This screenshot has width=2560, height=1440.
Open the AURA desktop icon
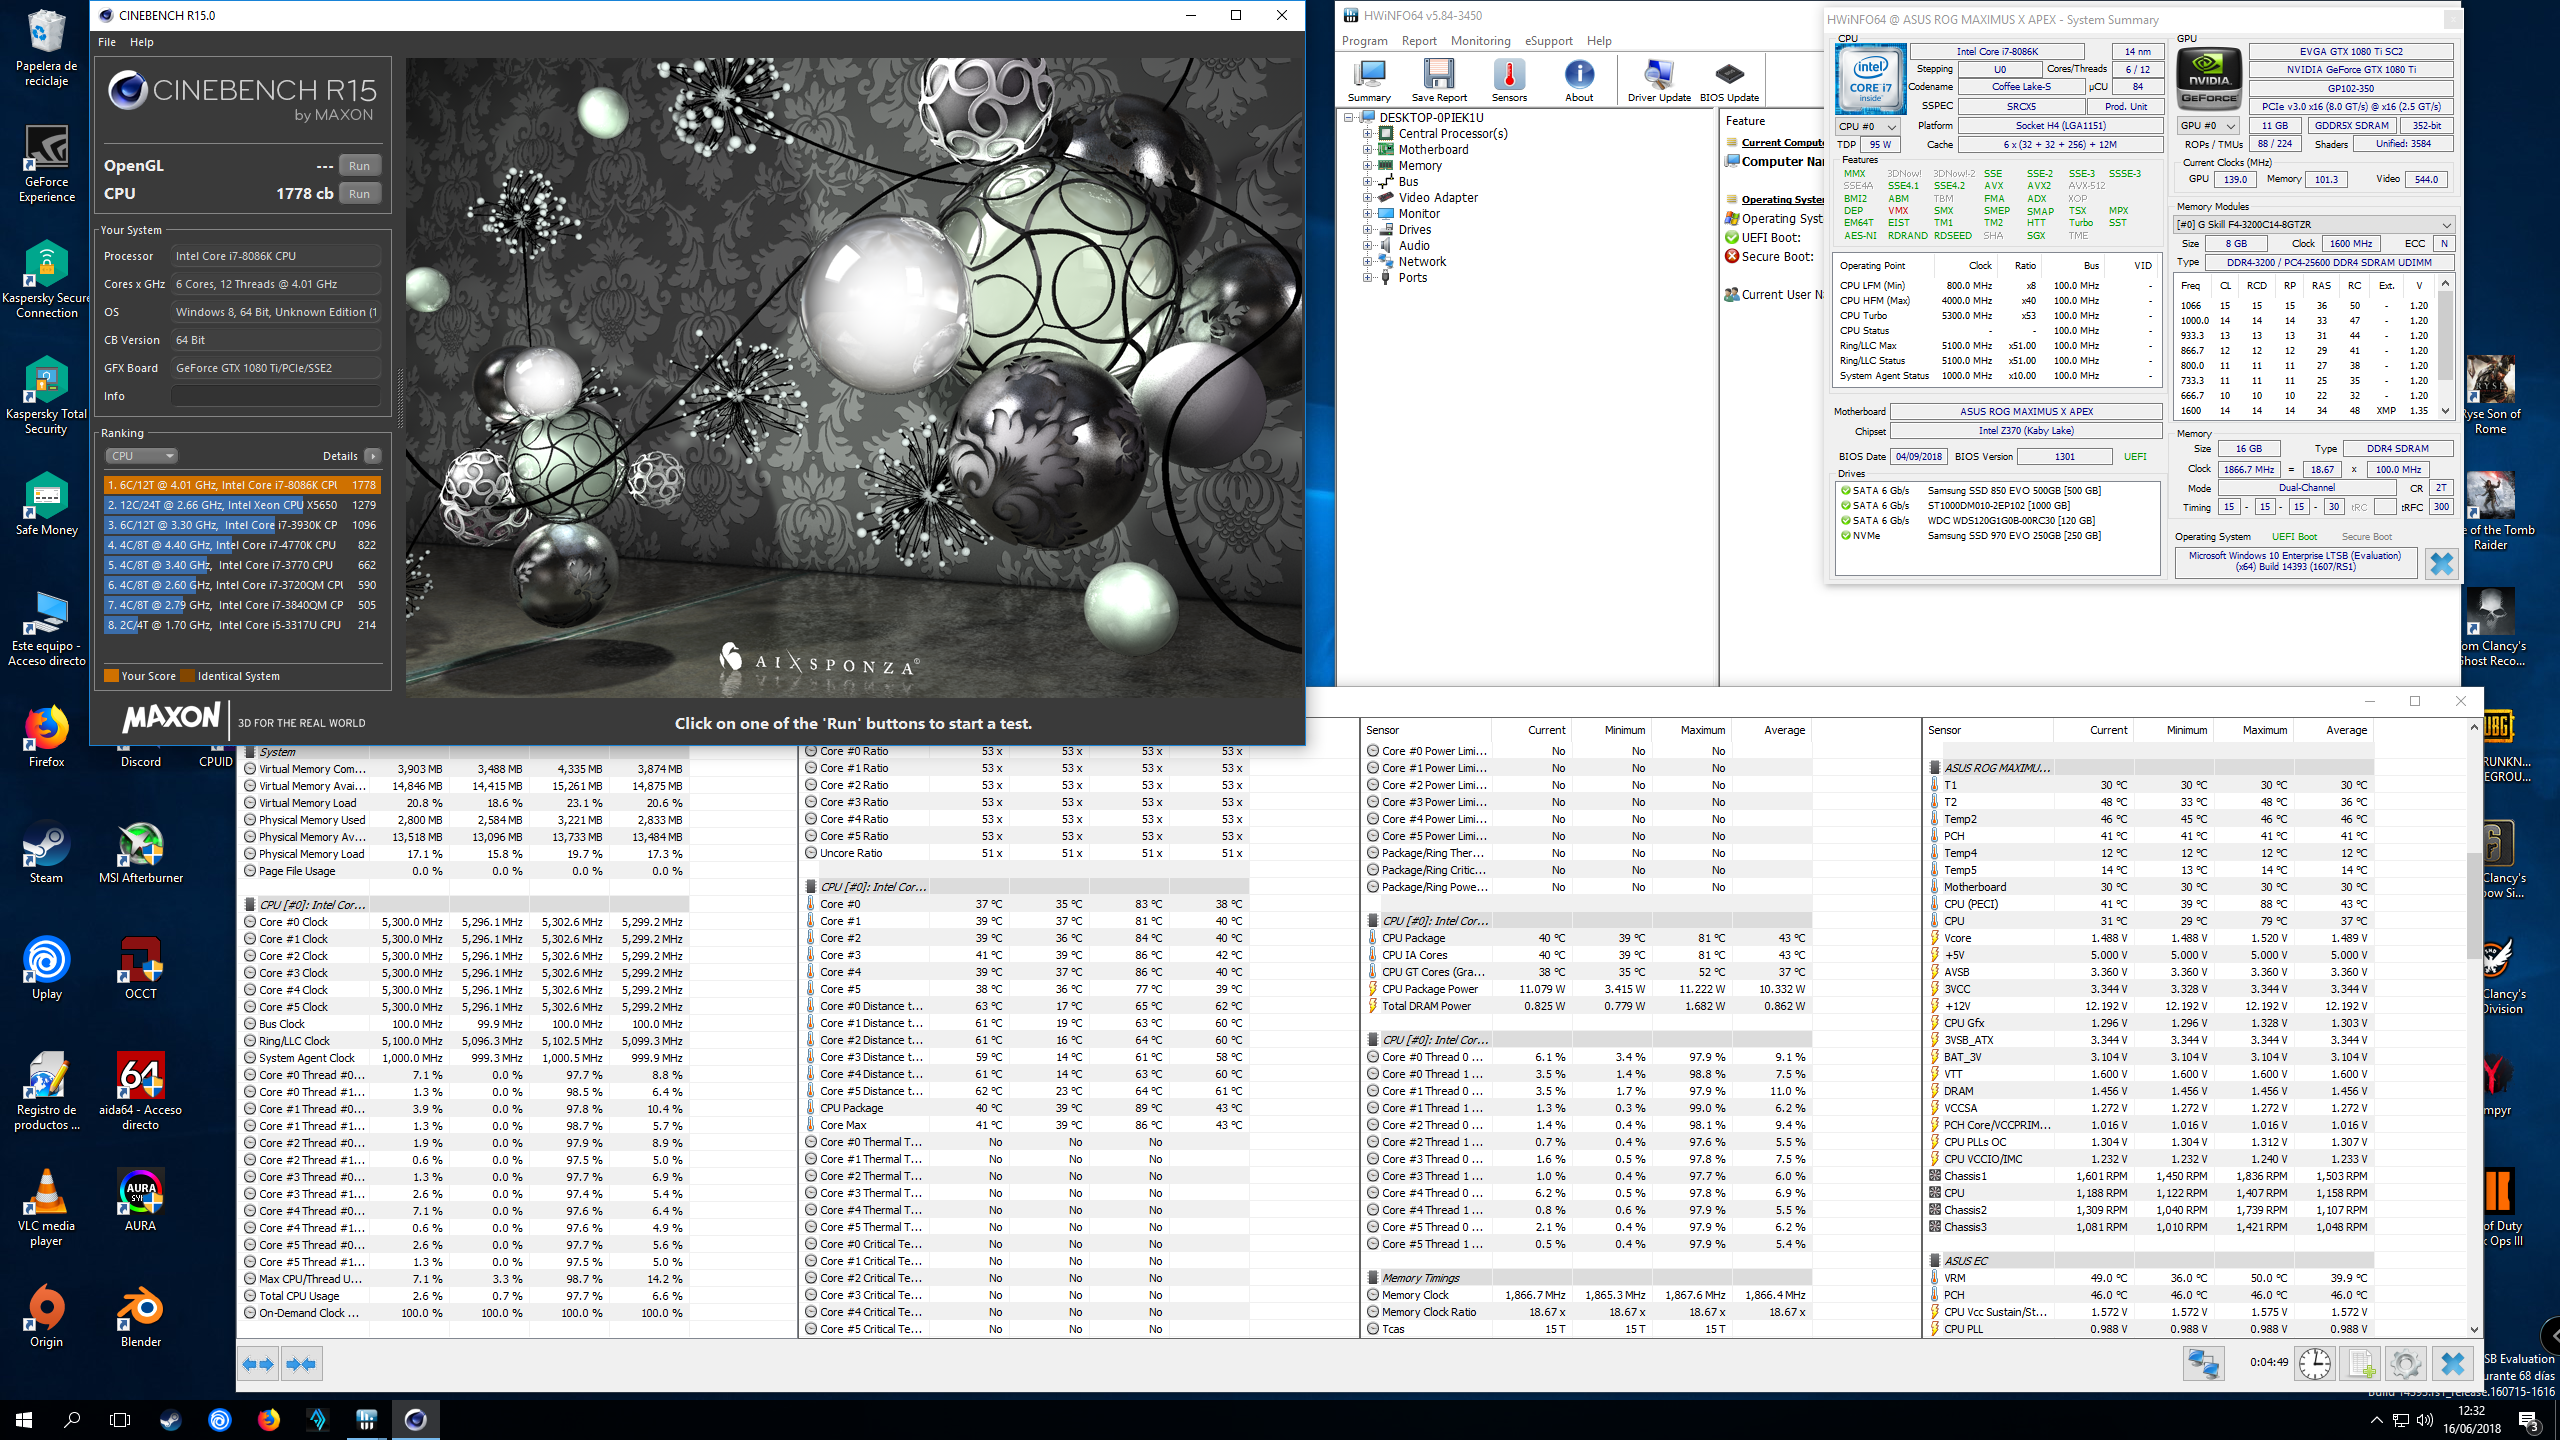click(141, 1200)
